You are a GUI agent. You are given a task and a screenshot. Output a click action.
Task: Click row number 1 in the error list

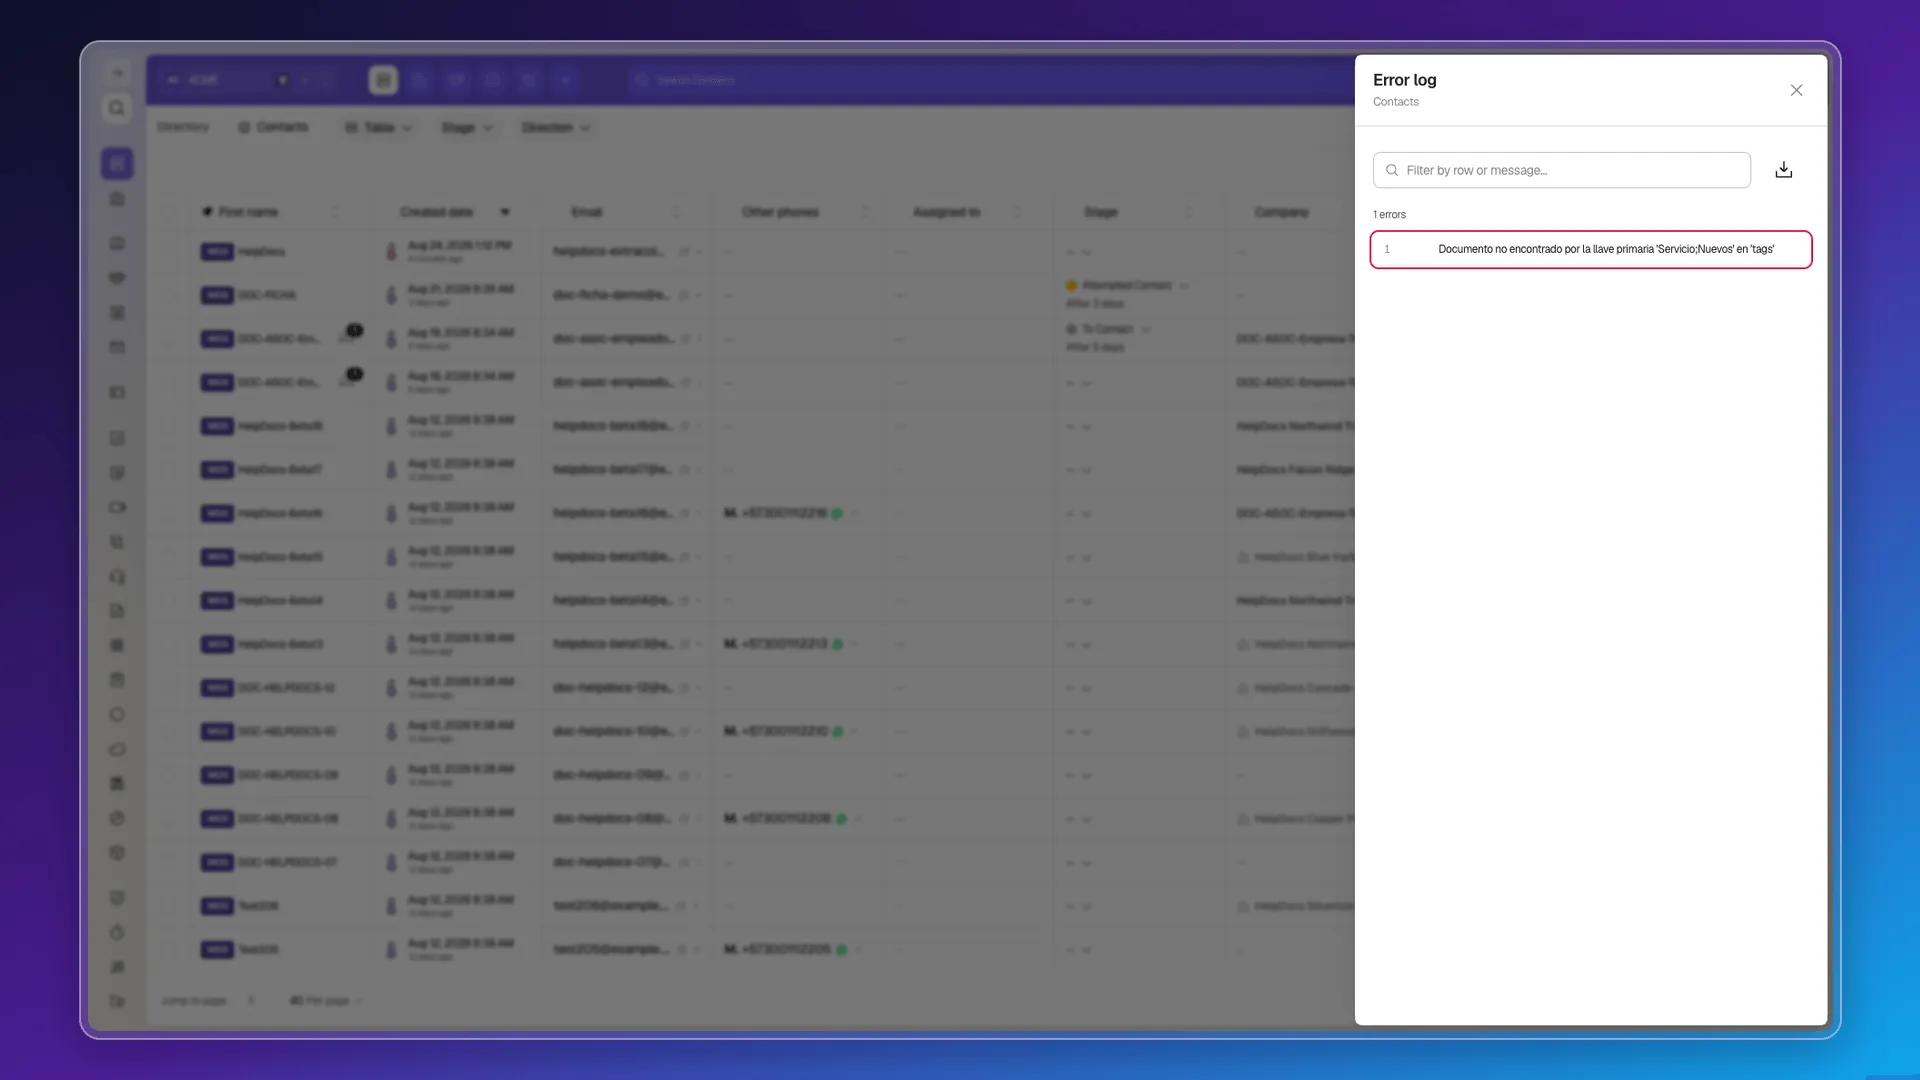point(1386,249)
